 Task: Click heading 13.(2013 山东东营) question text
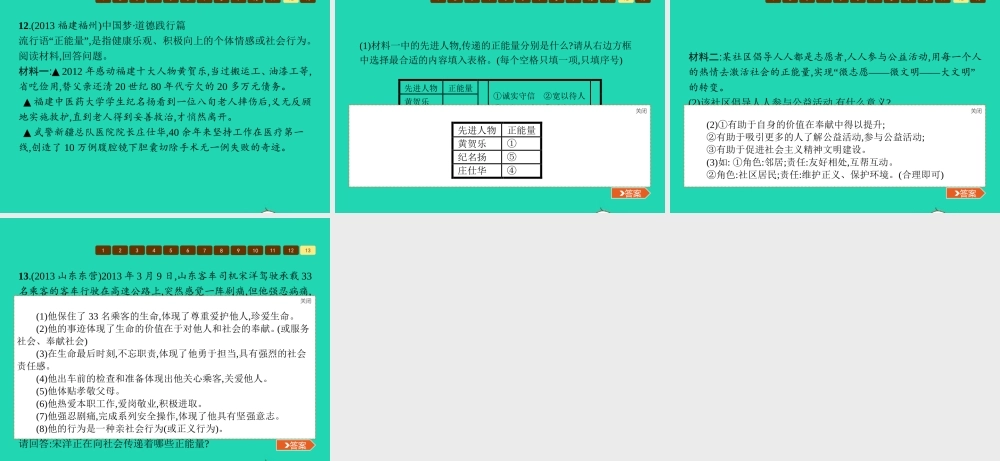tap(165, 284)
